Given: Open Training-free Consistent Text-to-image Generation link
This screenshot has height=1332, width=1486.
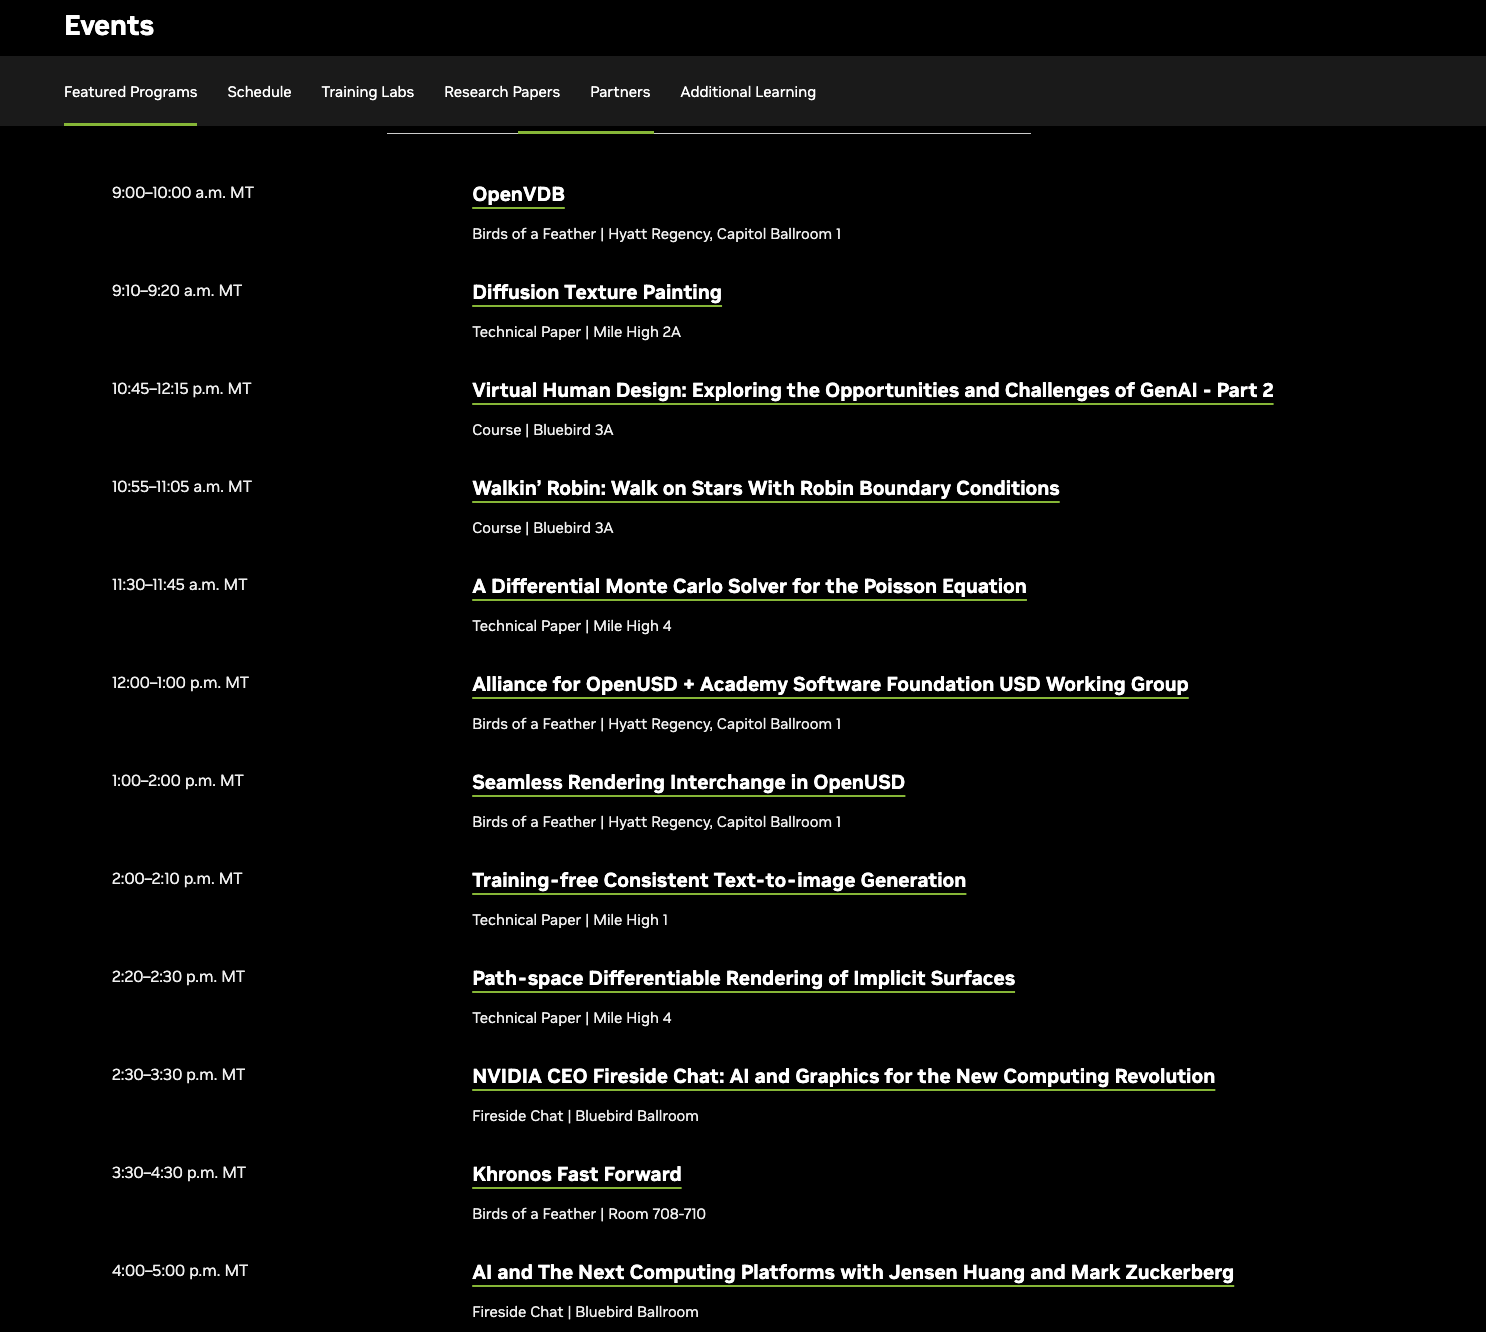Looking at the screenshot, I should click(x=719, y=880).
